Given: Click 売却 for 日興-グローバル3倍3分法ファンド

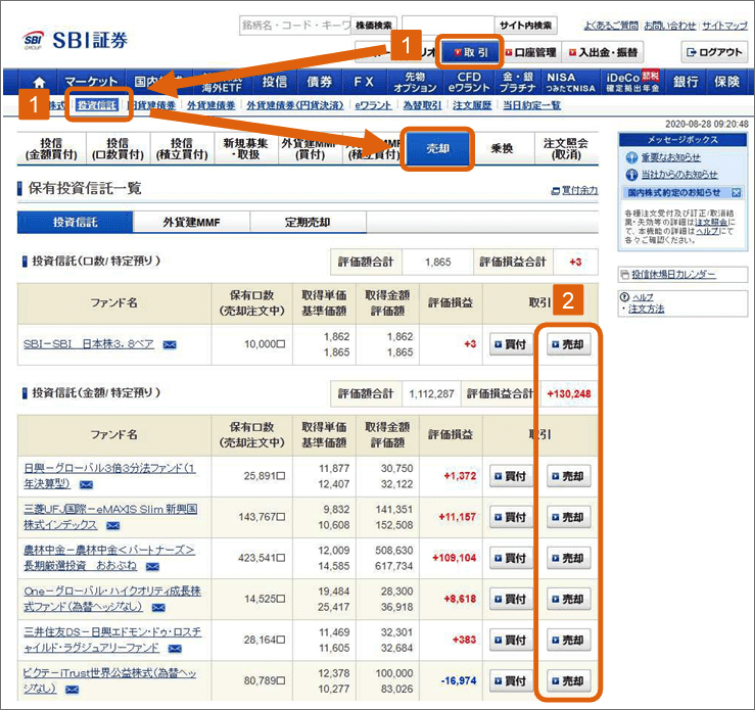Looking at the screenshot, I should [x=568, y=476].
